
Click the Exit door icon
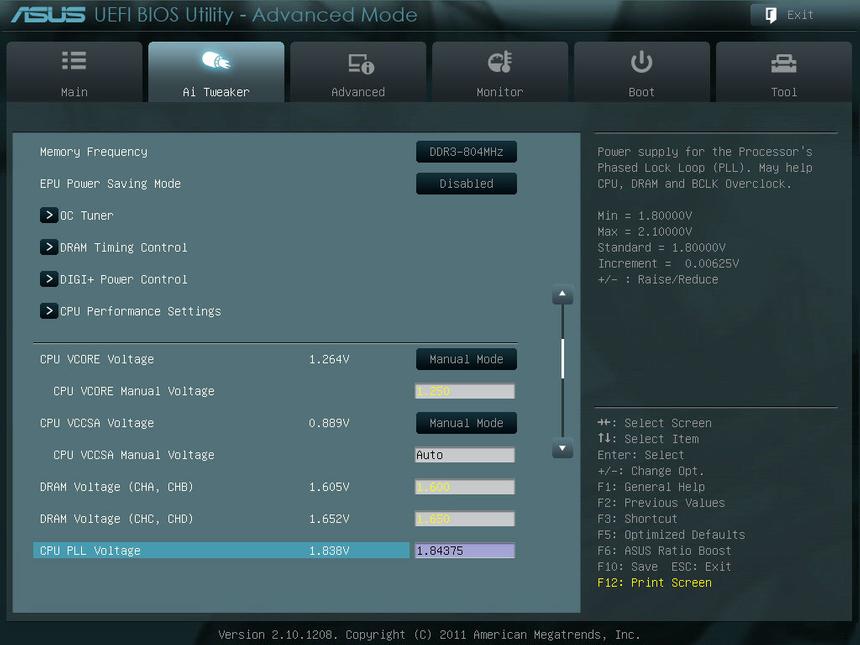[x=771, y=15]
